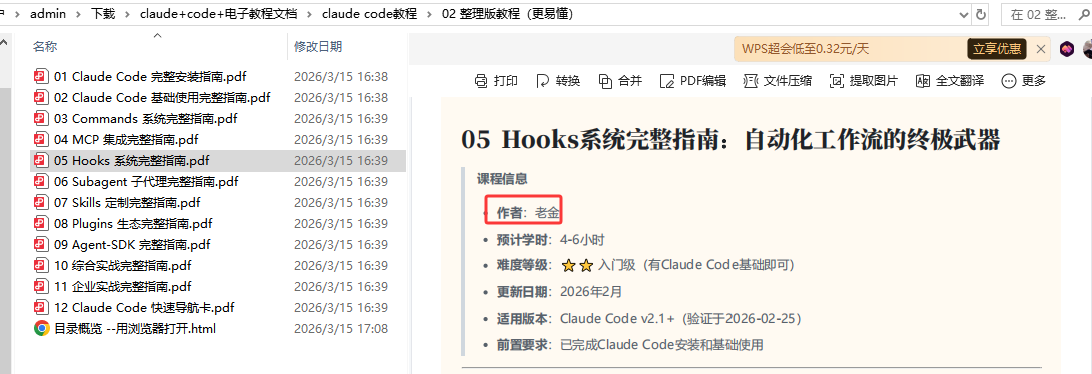
Task: Click the 全文翻译 translate icon
Action: 923,81
